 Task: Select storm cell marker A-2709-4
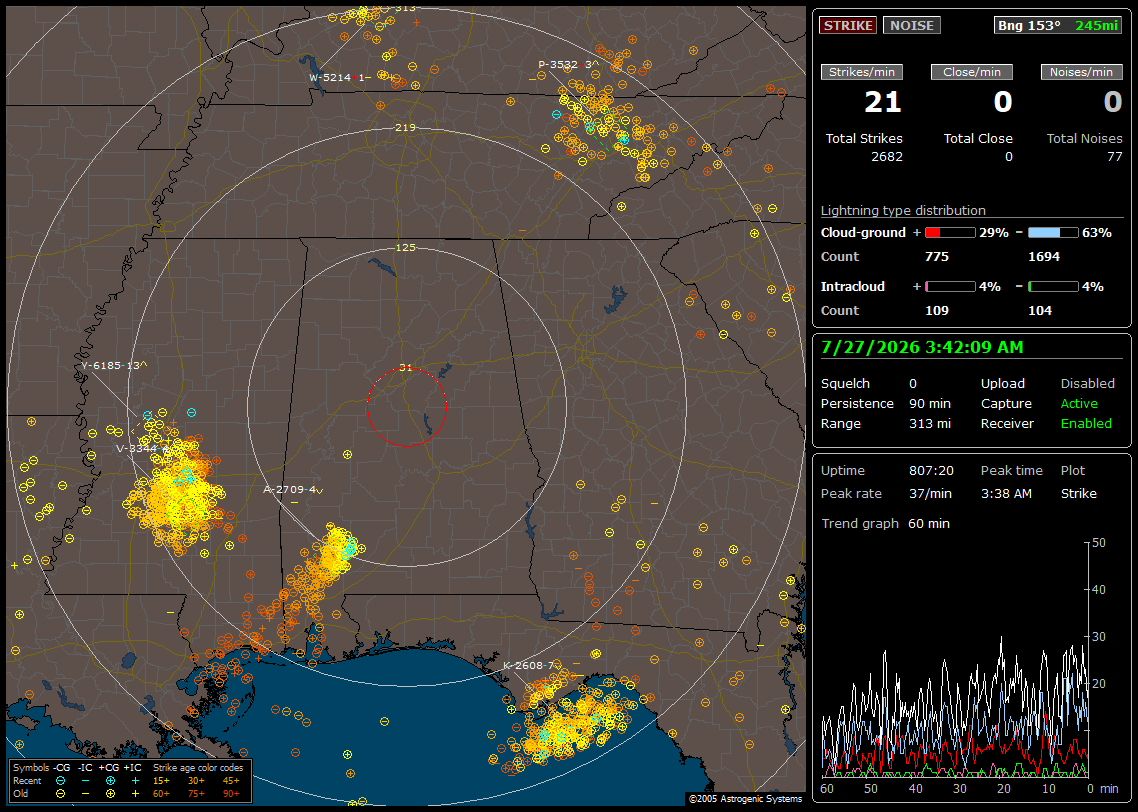(292, 490)
